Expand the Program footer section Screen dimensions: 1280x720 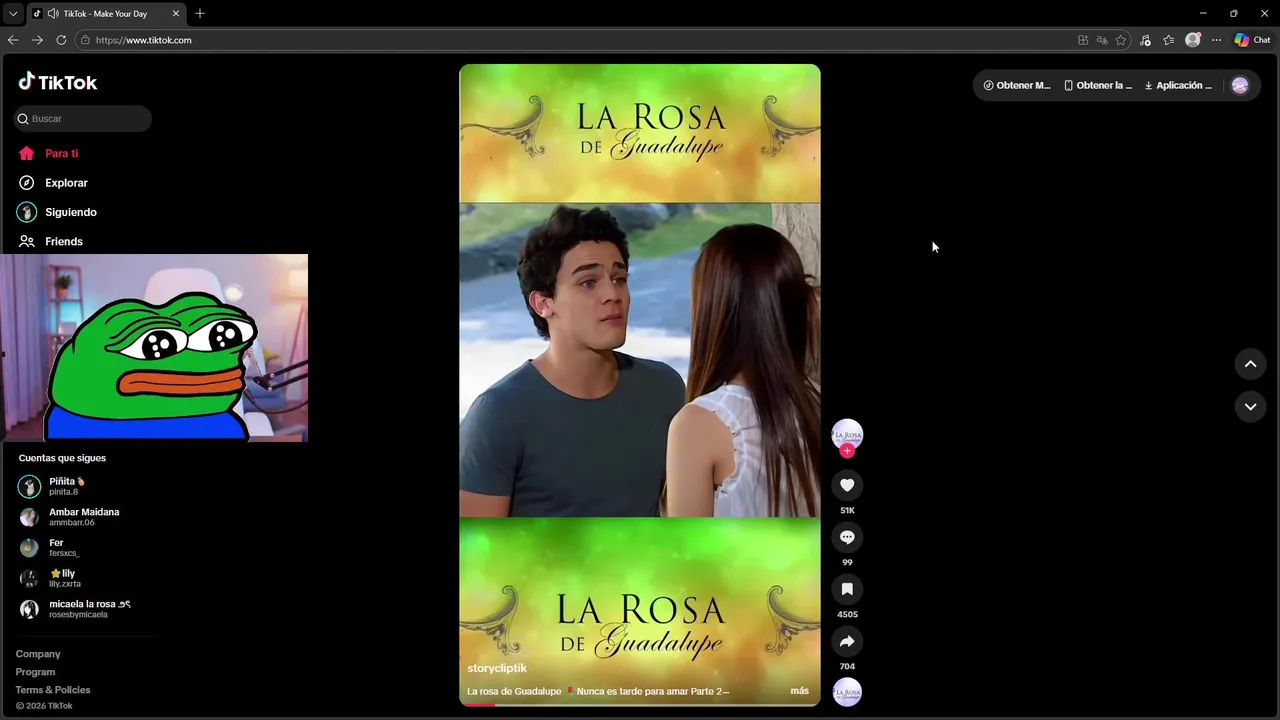(35, 672)
